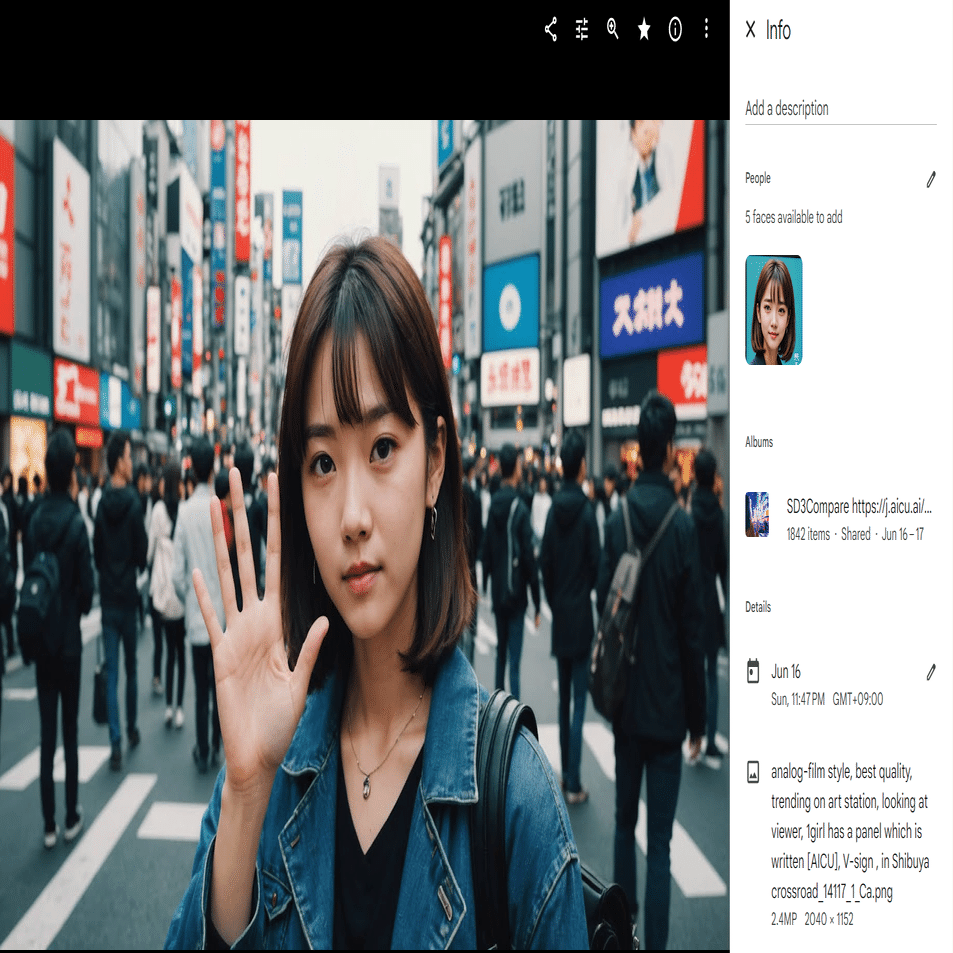Click '5 faces available to add'

tap(794, 217)
